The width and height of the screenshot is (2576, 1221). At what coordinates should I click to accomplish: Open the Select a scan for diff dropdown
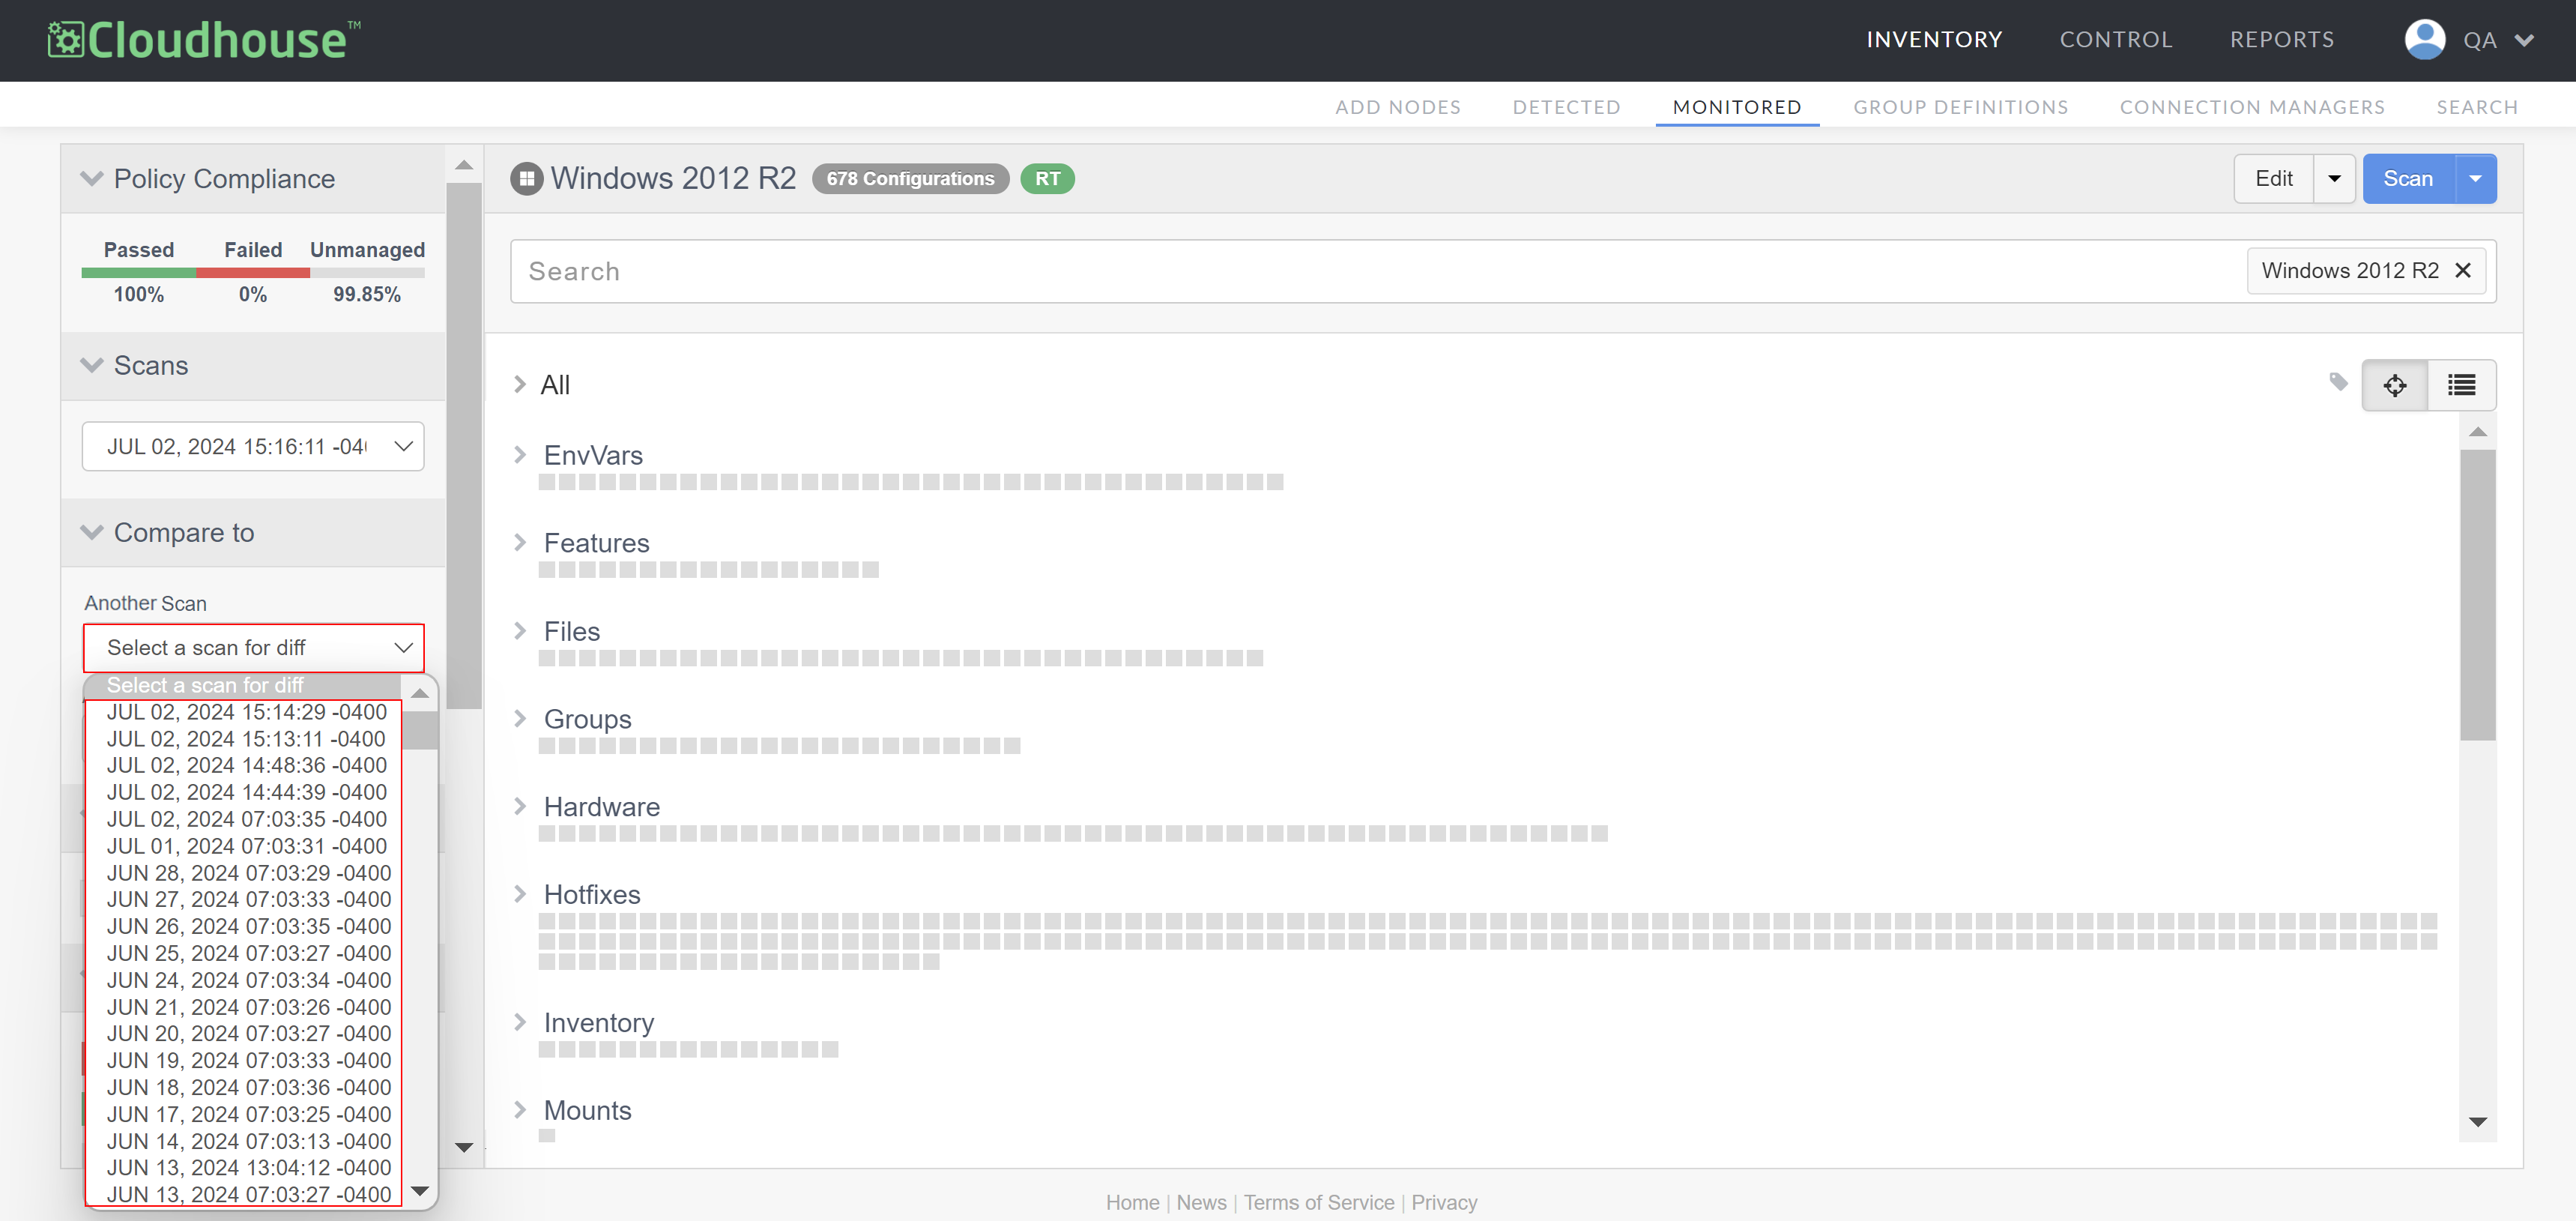253,648
